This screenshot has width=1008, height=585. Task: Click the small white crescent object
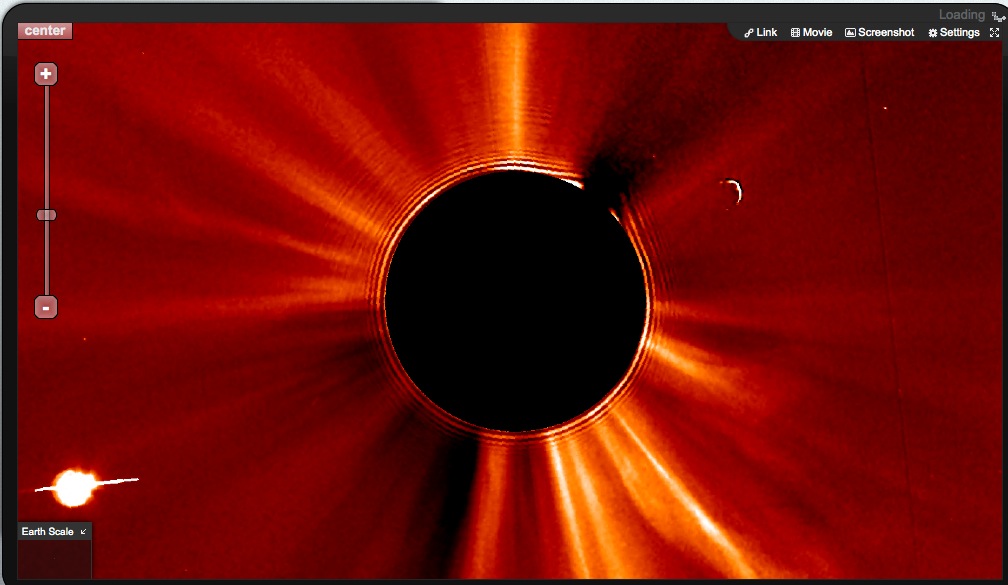(x=734, y=191)
